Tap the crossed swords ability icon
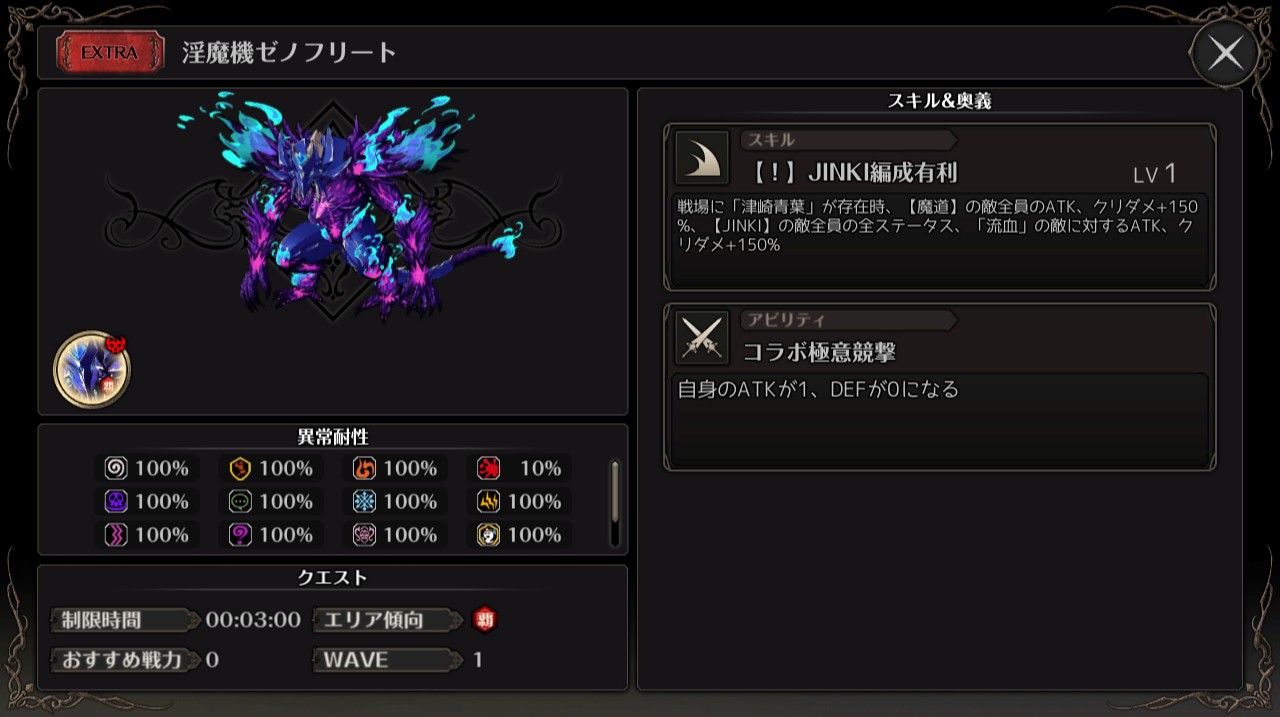The width and height of the screenshot is (1280, 717). [x=702, y=337]
